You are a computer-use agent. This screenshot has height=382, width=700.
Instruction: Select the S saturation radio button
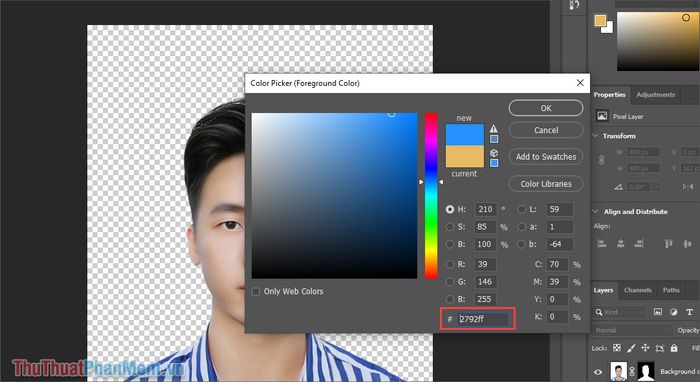(450, 227)
